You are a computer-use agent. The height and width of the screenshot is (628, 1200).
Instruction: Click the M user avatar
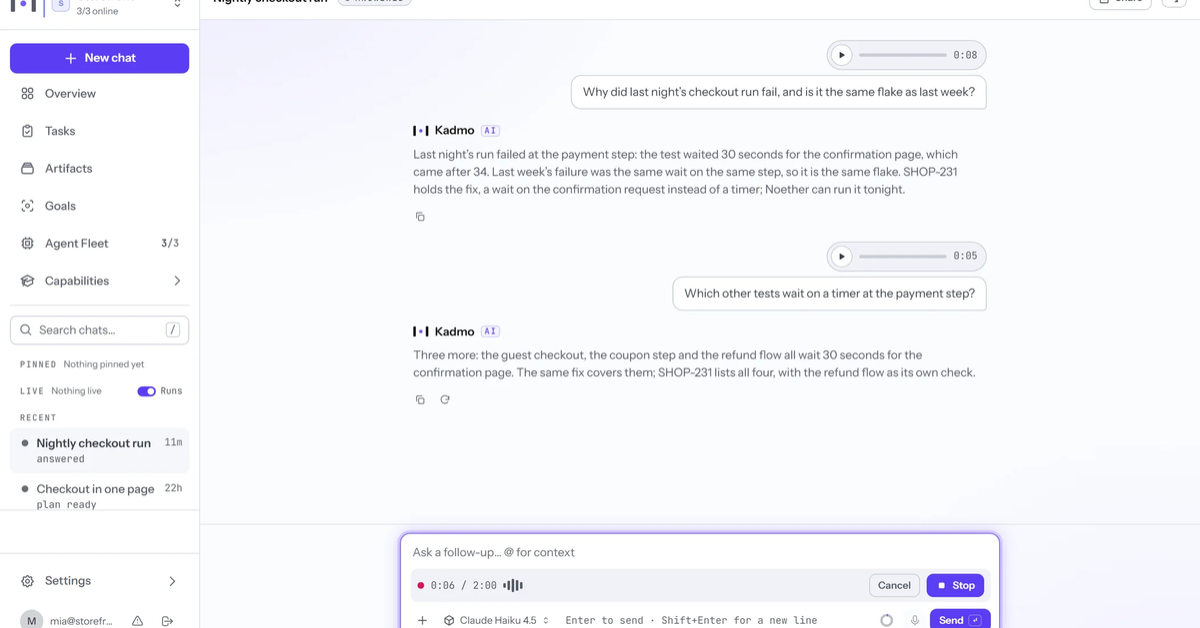[x=32, y=620]
